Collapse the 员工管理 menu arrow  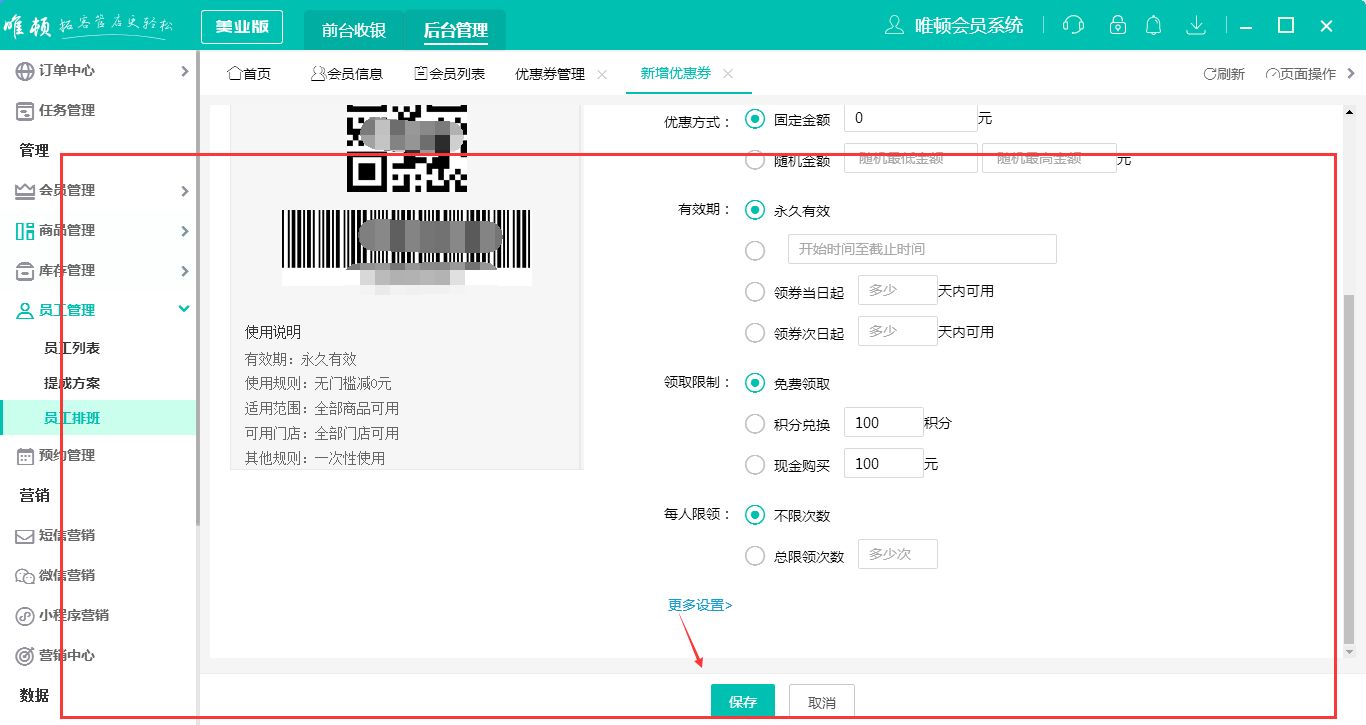click(x=184, y=309)
